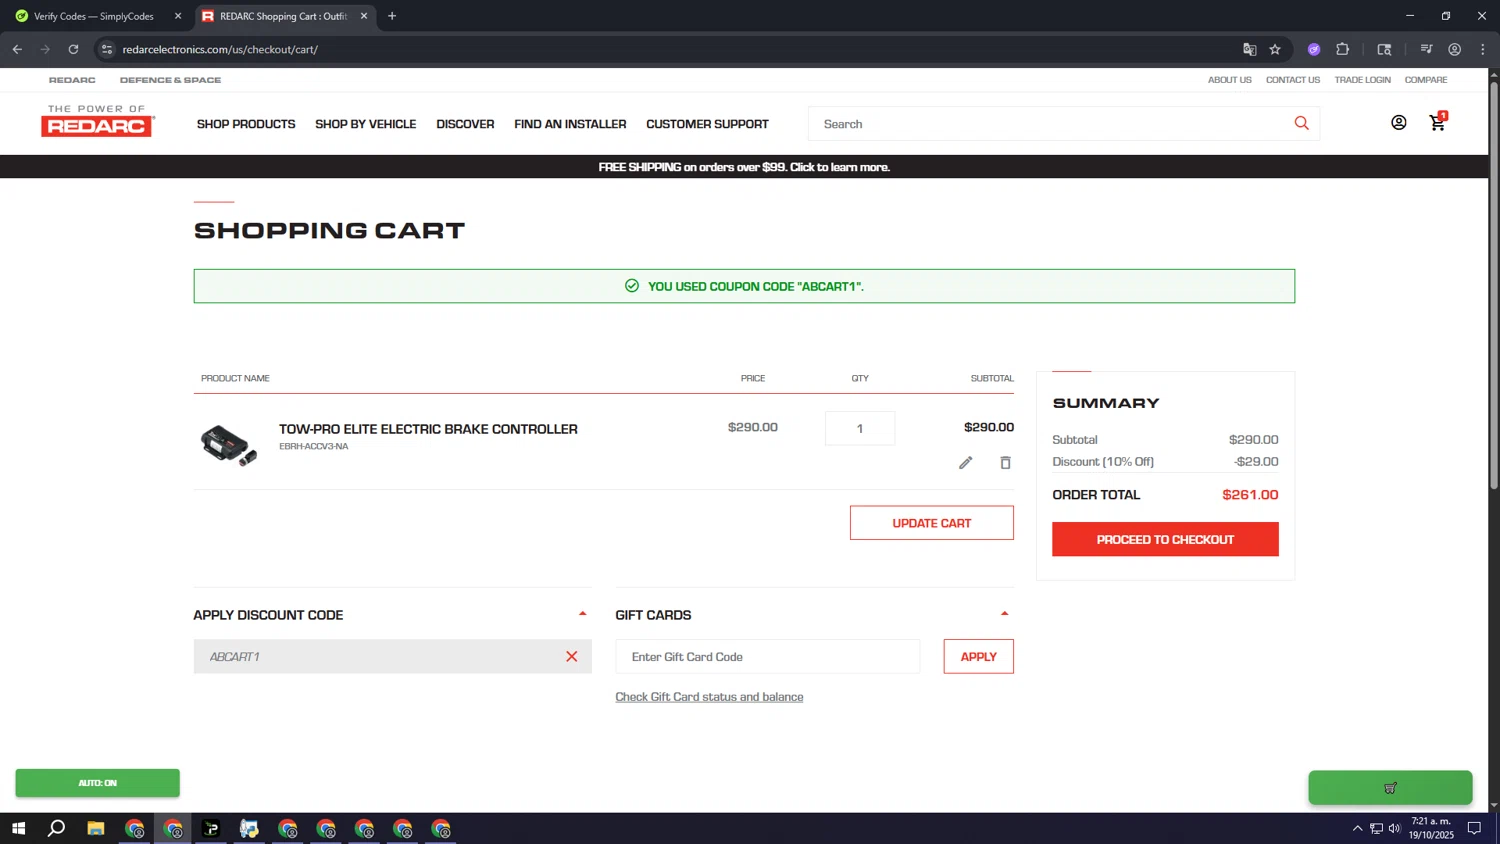Edit the Tow-Pro Elite item with pencil icon
The width and height of the screenshot is (1500, 844).
point(965,463)
